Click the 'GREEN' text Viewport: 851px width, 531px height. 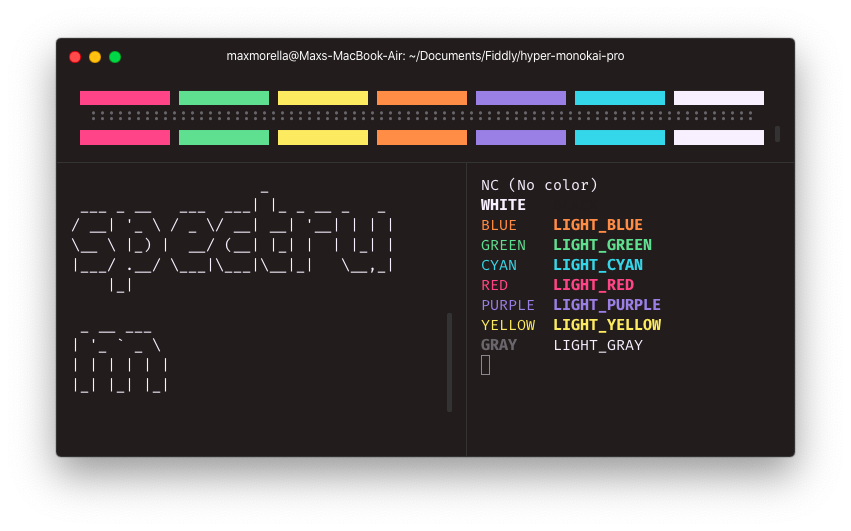tap(503, 245)
